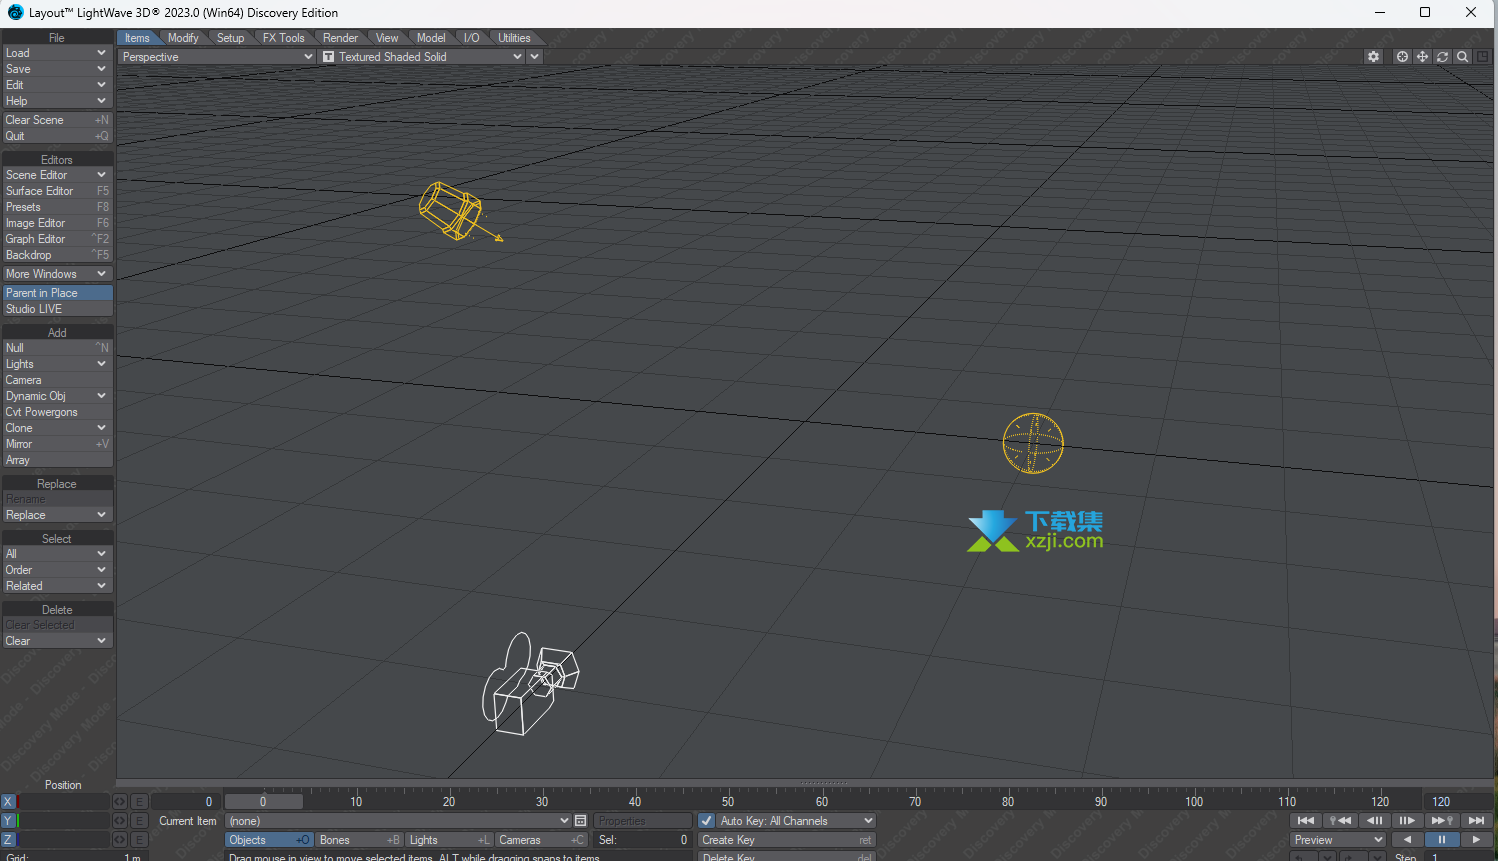Expand the Save menu dropdown

click(x=57, y=69)
